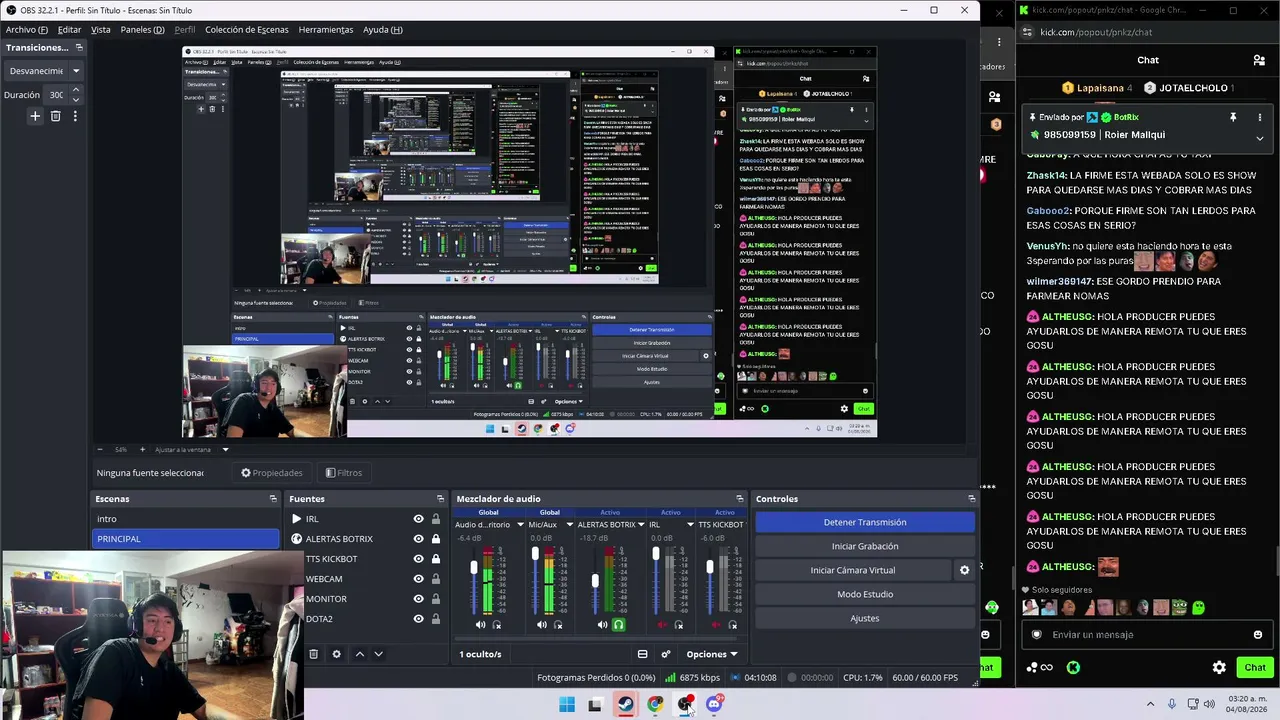The height and width of the screenshot is (720, 1280).
Task: Expand IRL mixer channel dropdown
Action: click(690, 525)
